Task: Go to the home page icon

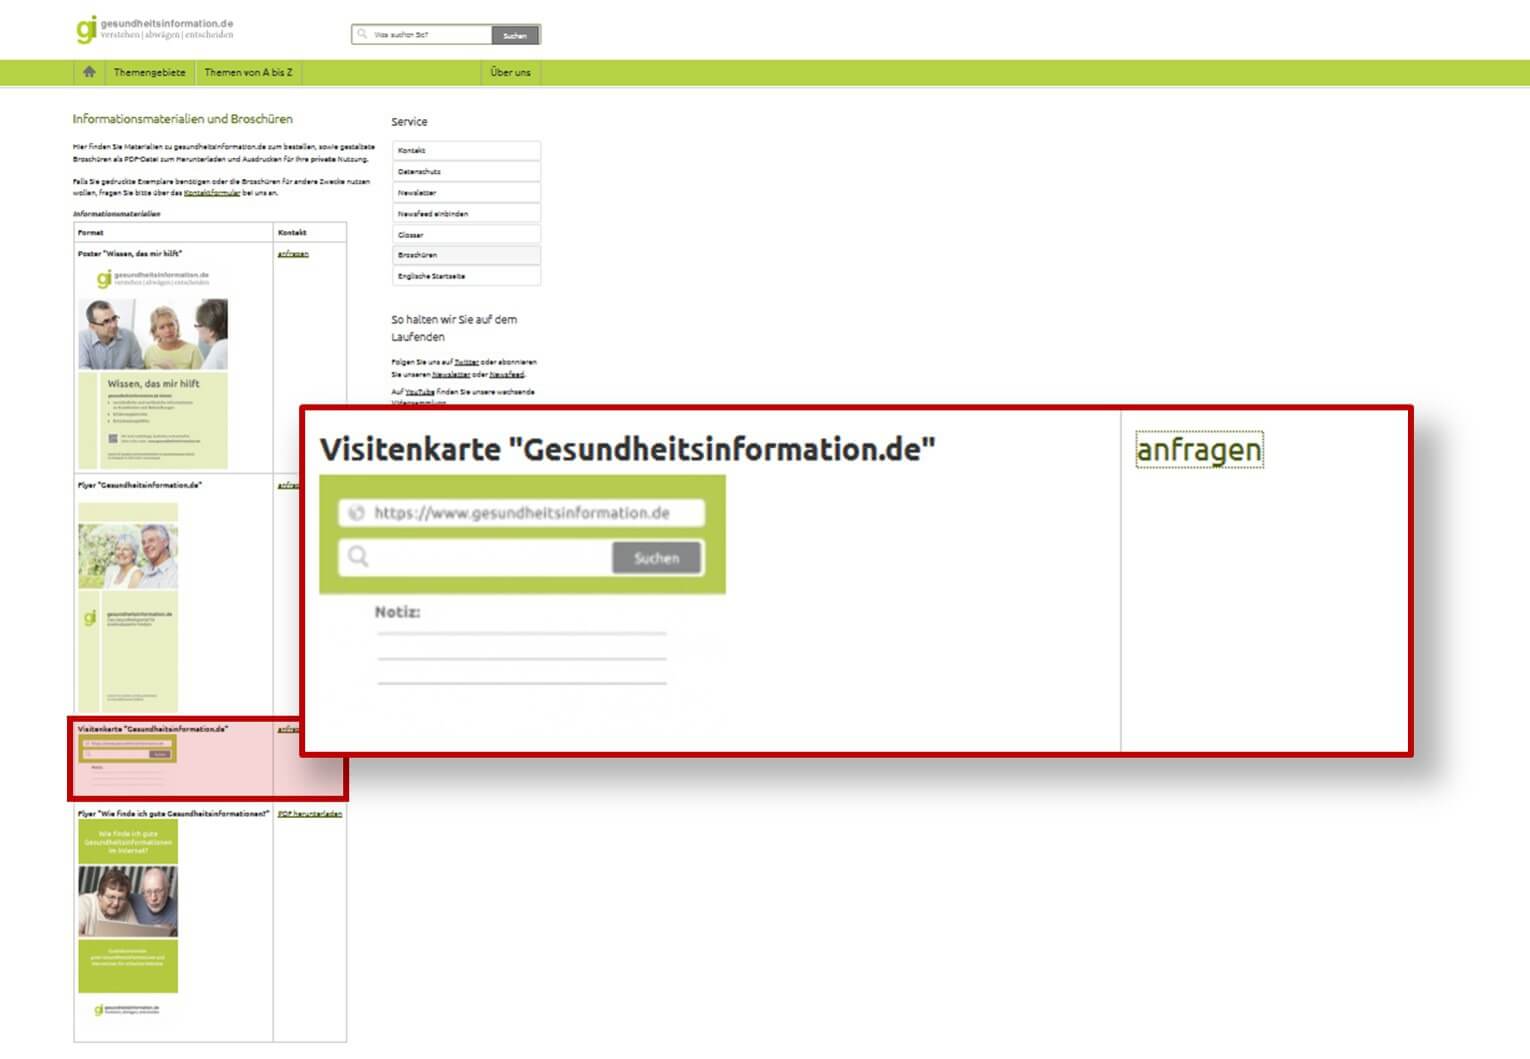Action: [89, 72]
